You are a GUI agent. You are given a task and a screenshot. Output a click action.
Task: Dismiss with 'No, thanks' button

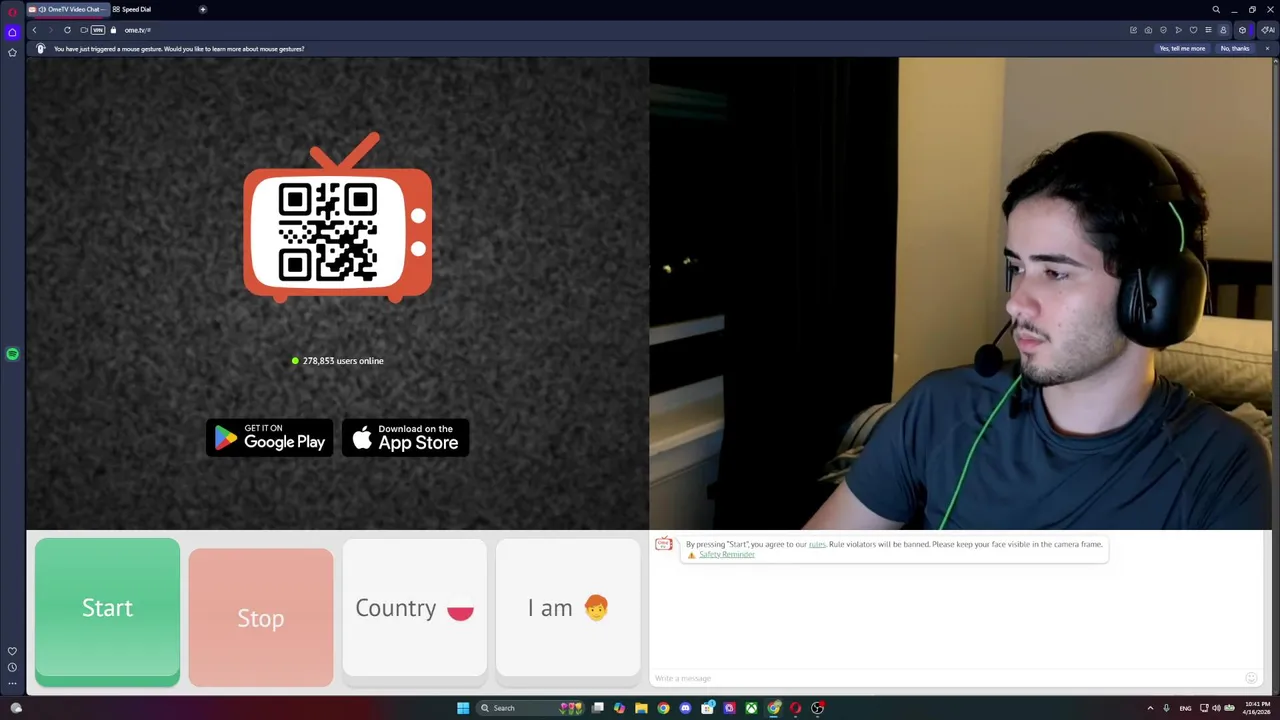click(x=1235, y=48)
